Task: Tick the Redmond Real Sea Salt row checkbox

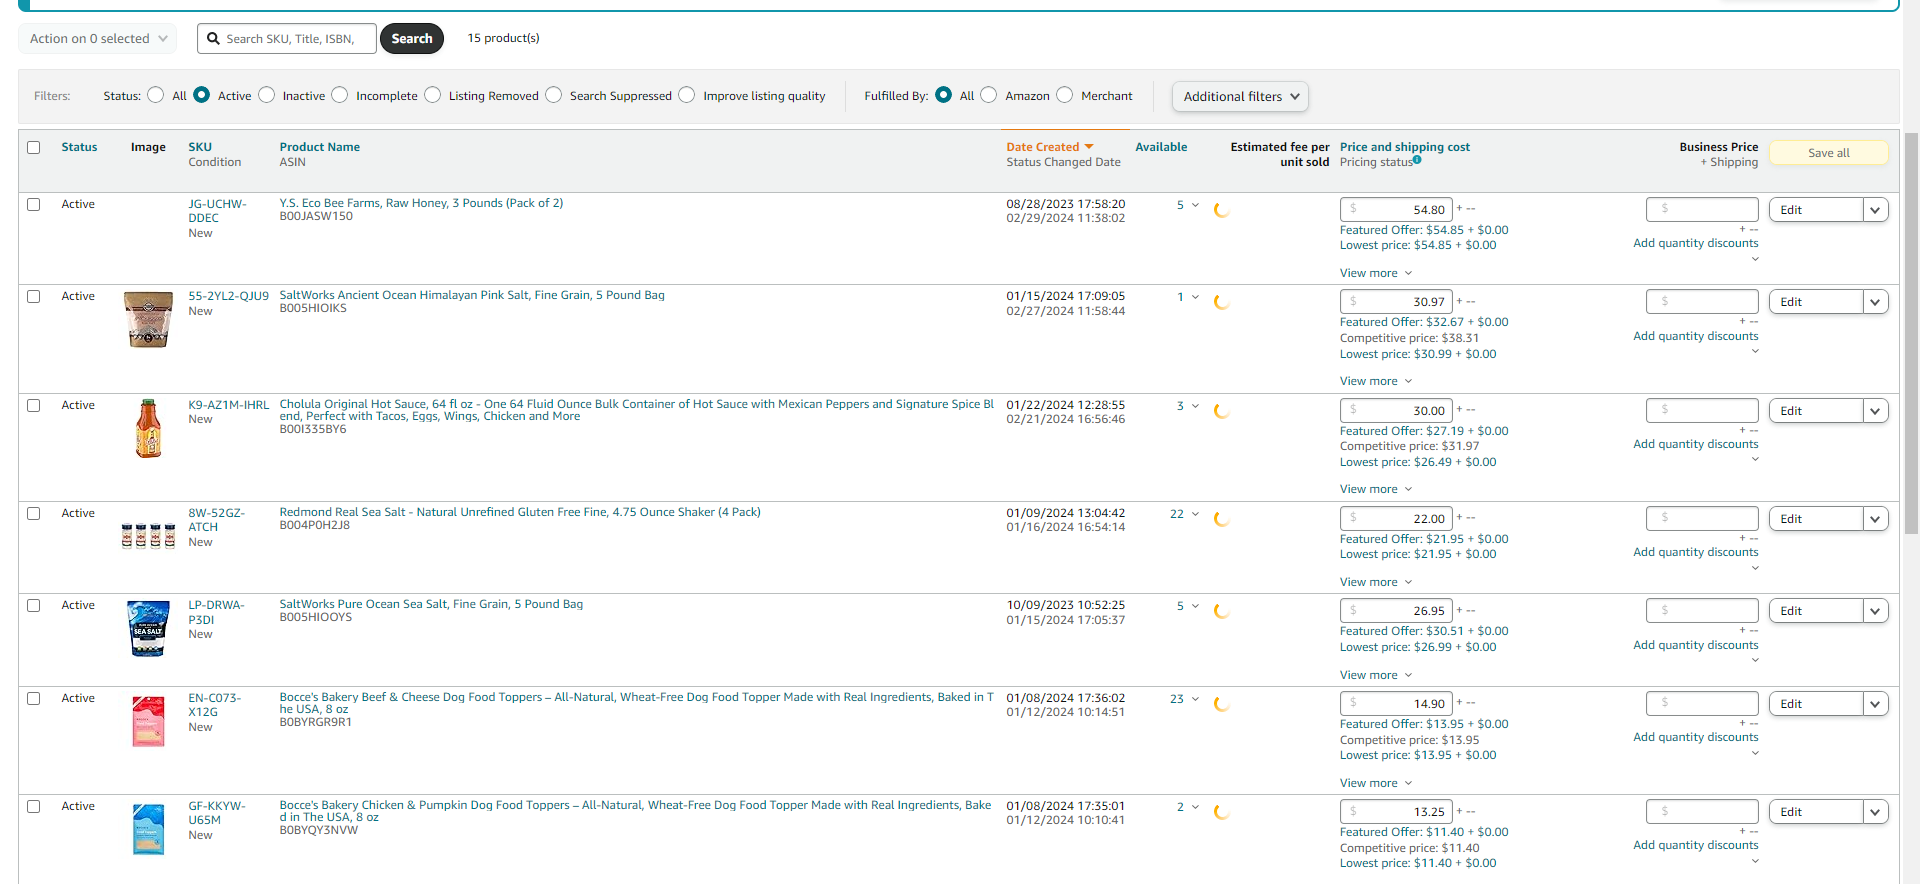Action: (x=34, y=514)
